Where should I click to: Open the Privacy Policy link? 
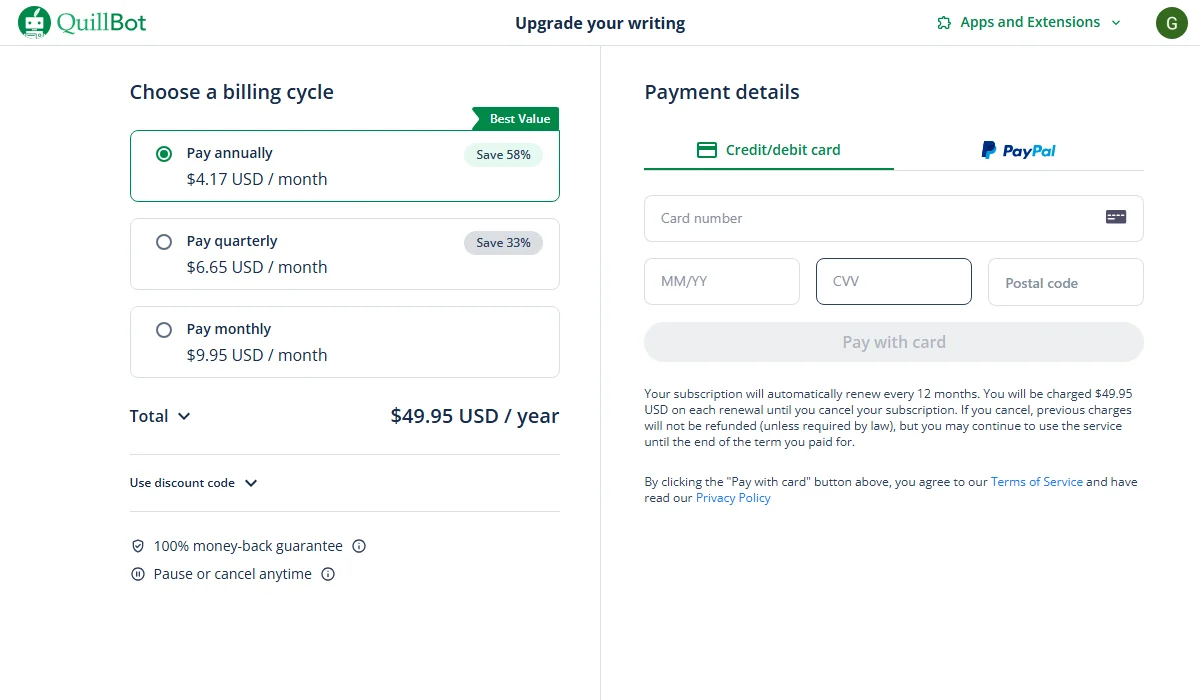[x=733, y=497]
